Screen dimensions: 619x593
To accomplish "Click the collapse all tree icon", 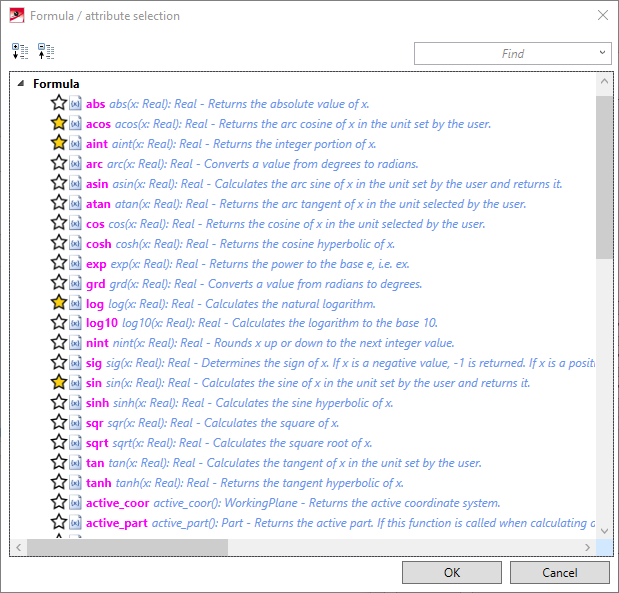I will point(46,52).
